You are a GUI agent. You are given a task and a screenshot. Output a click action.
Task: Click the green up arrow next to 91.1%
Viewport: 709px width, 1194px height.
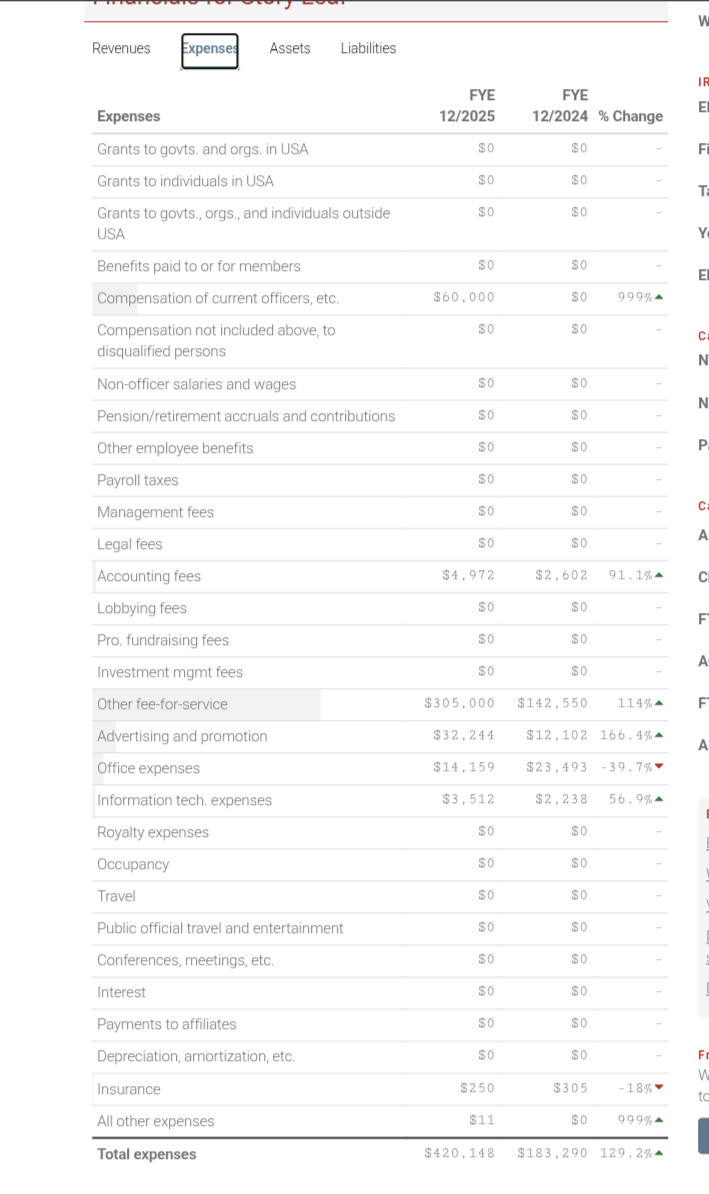659,575
